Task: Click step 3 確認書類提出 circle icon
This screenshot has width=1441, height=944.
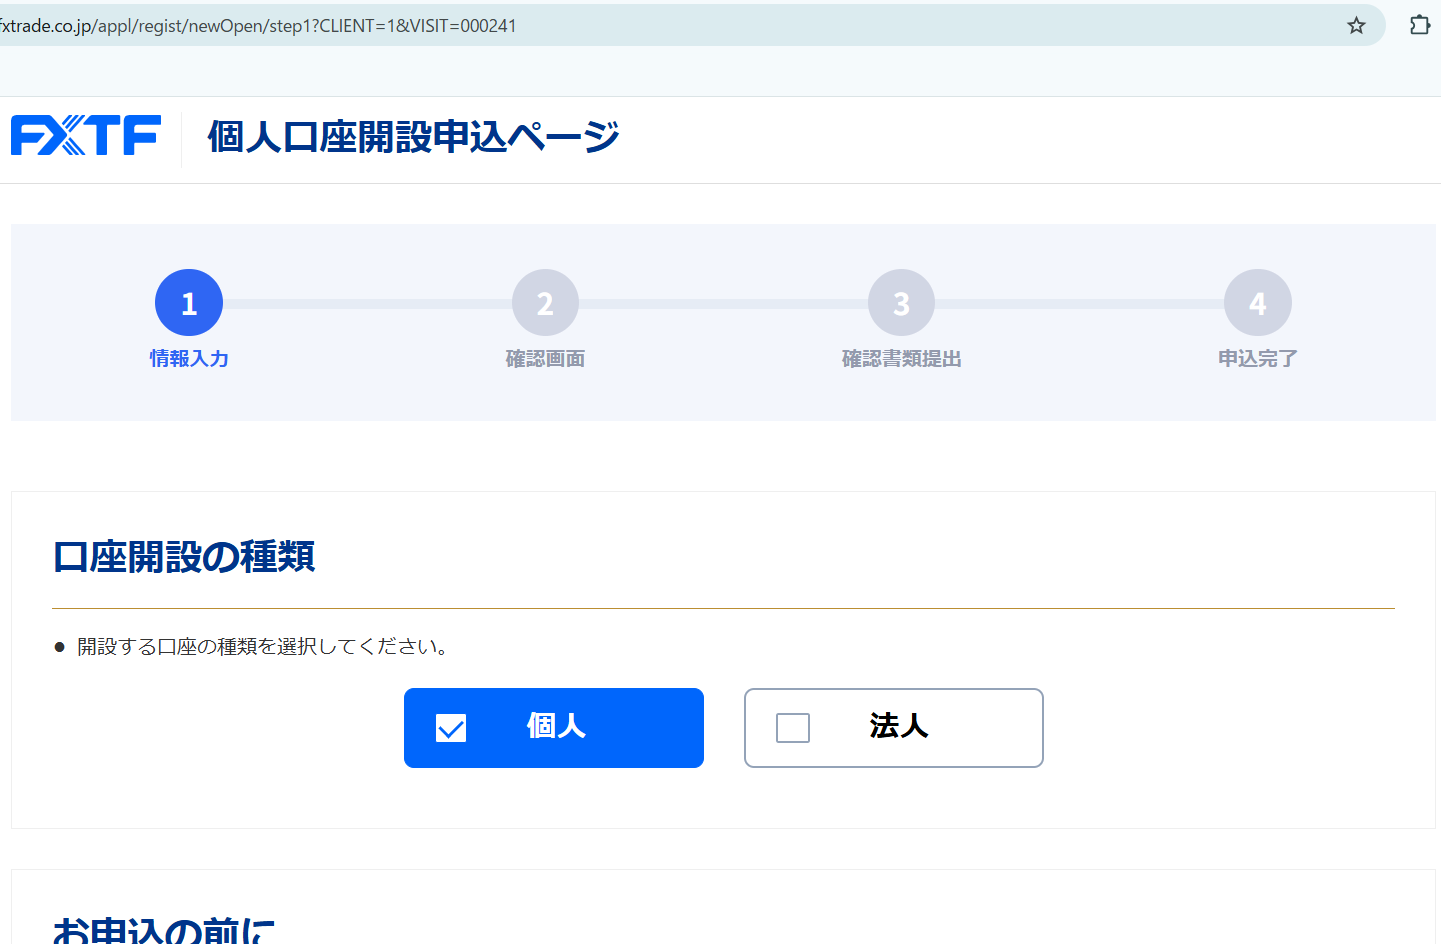Action: point(900,301)
